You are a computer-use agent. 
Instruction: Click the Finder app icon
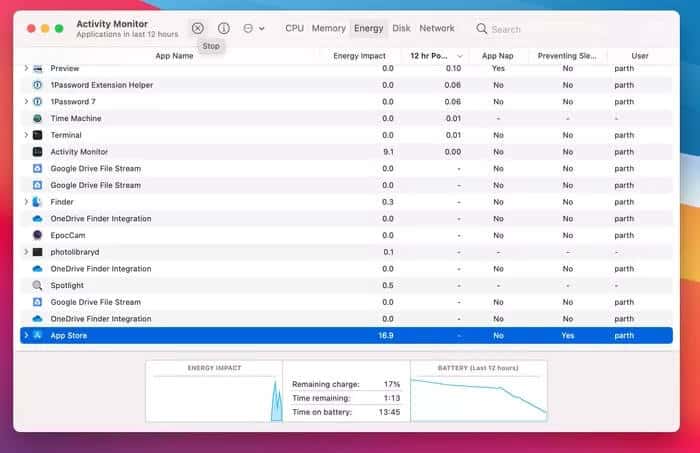38,202
